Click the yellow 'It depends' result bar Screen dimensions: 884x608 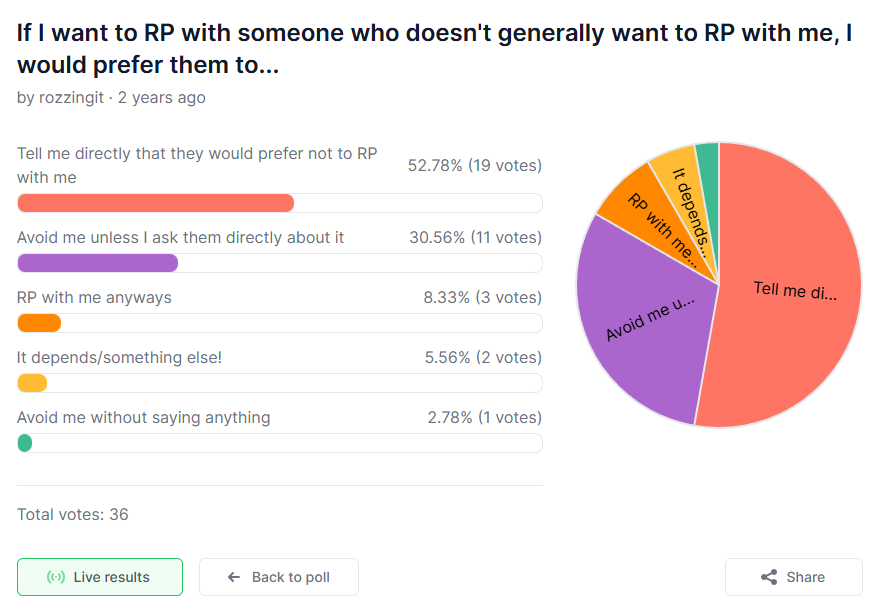(33, 383)
